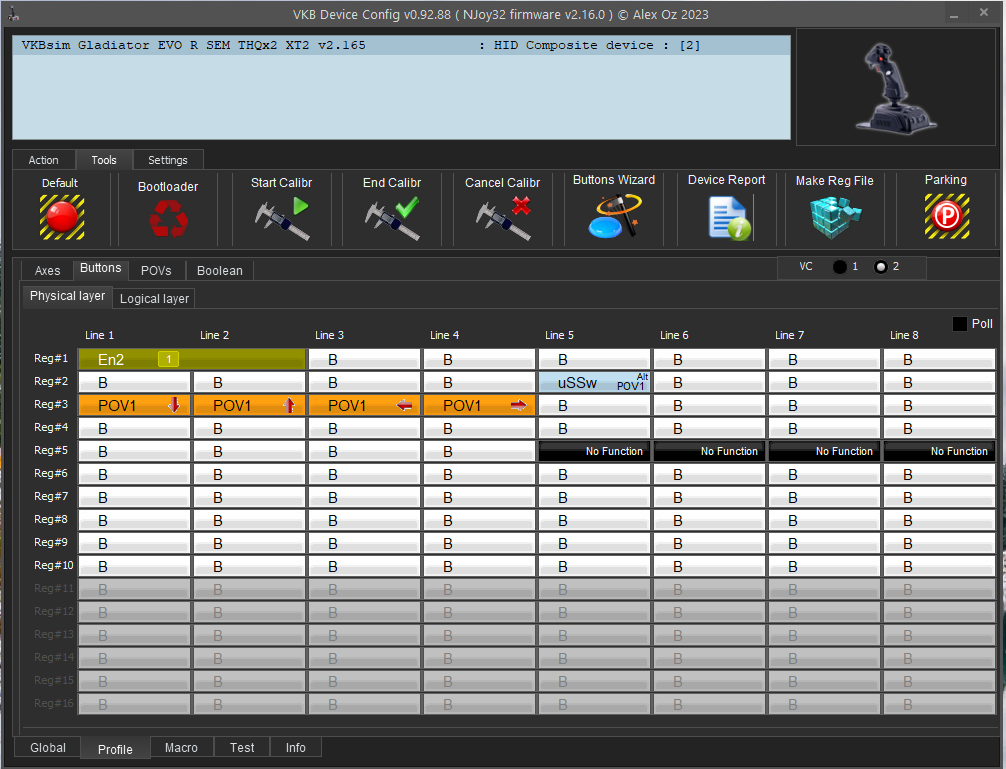
Task: Abort calibration using the Cancel Calibr icon
Action: 502,218
